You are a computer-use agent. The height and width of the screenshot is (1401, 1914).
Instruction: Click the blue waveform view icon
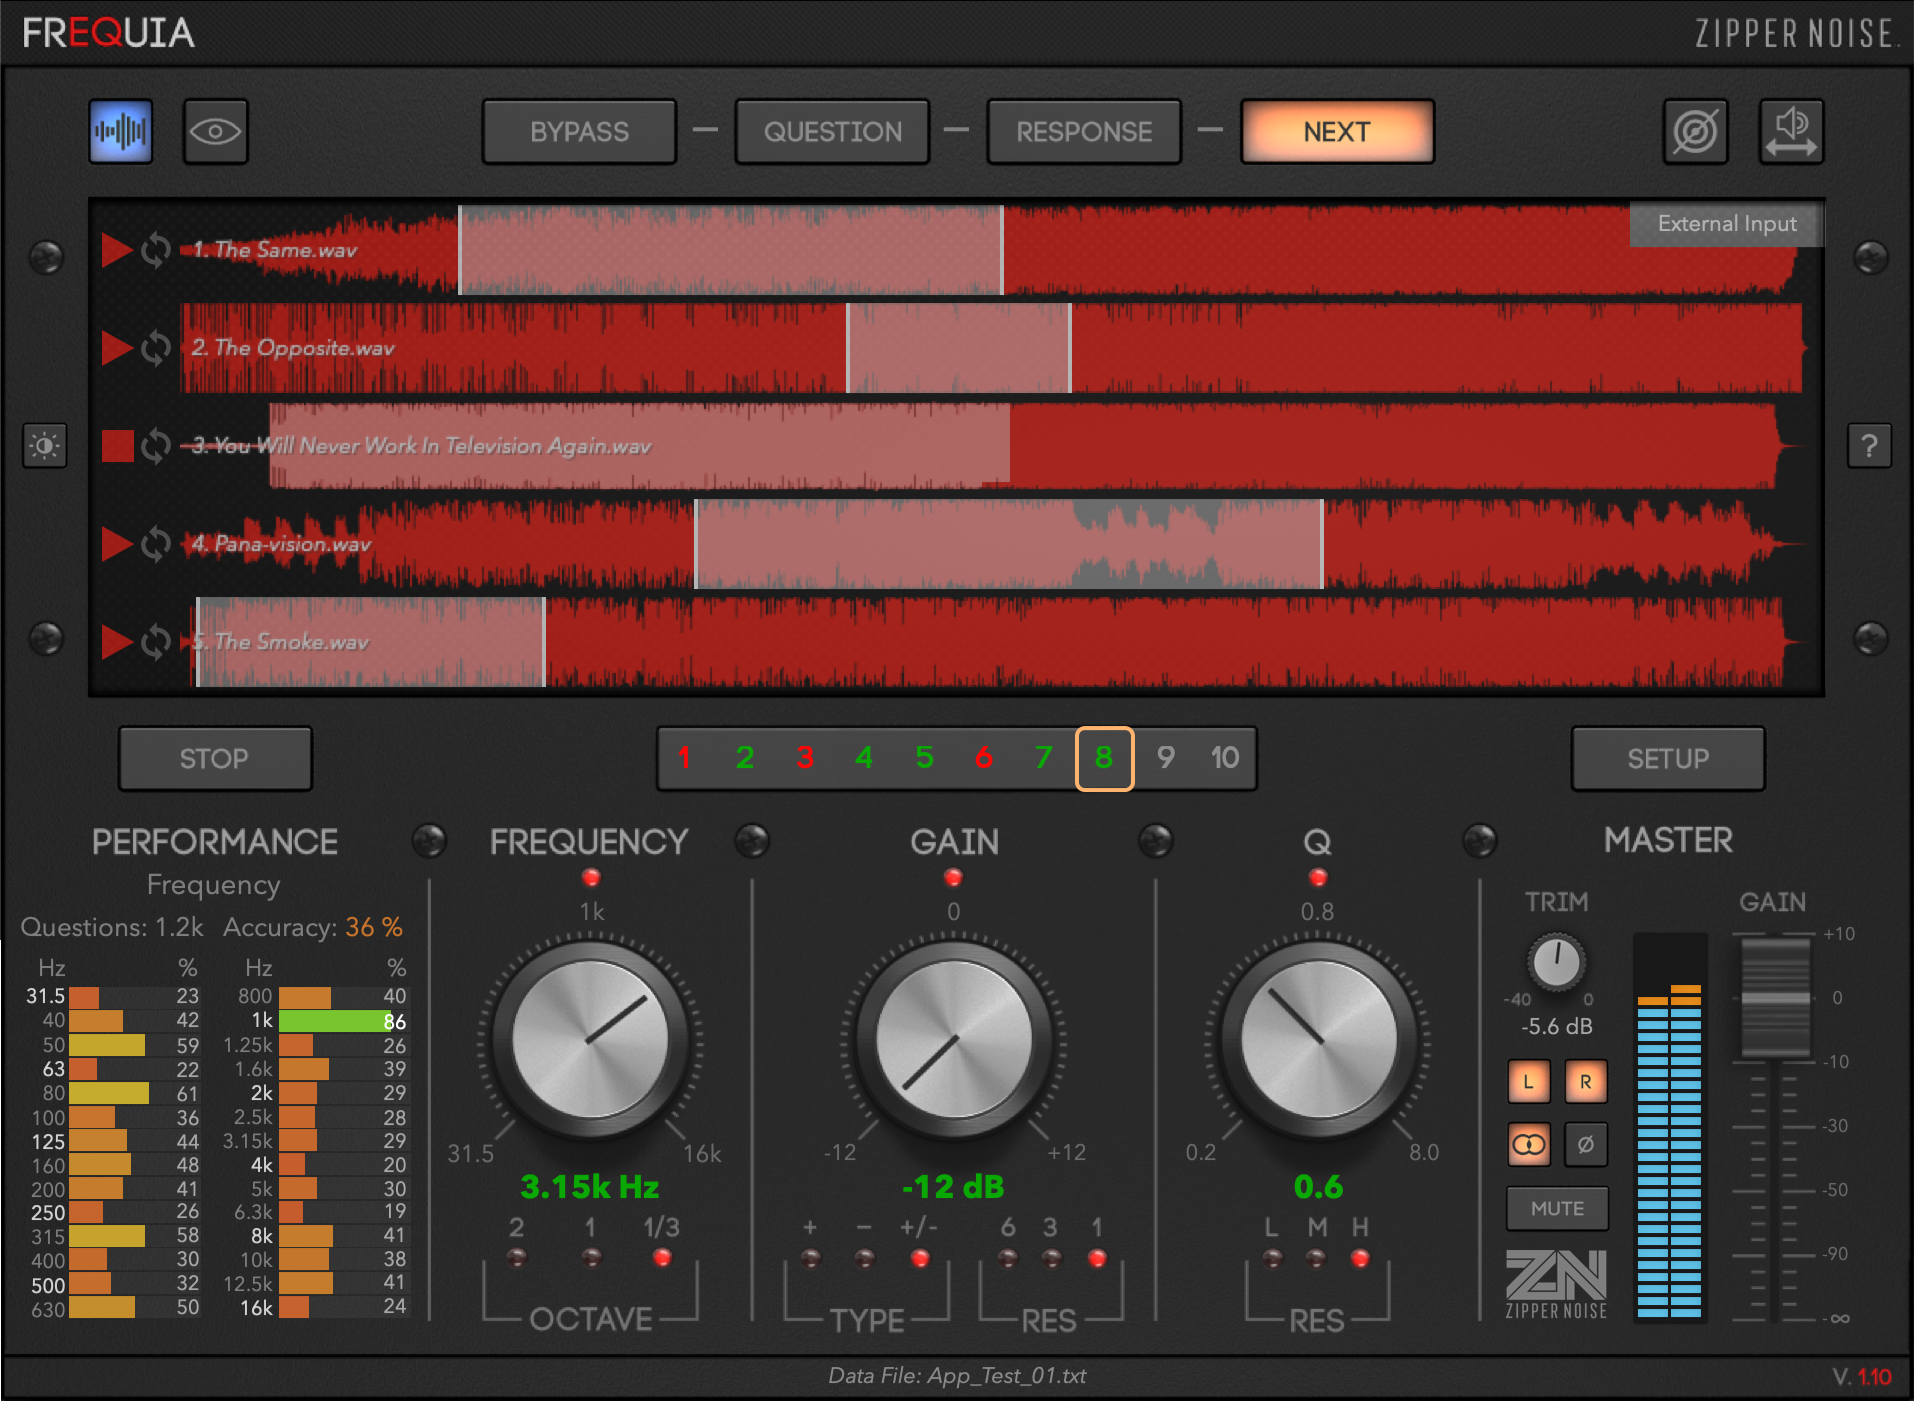[x=121, y=131]
